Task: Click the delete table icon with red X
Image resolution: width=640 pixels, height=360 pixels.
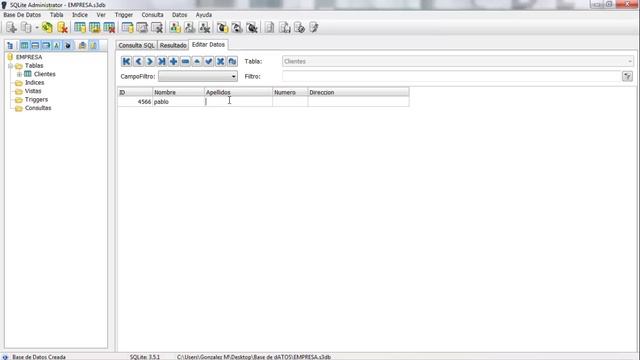Action: [x=109, y=27]
